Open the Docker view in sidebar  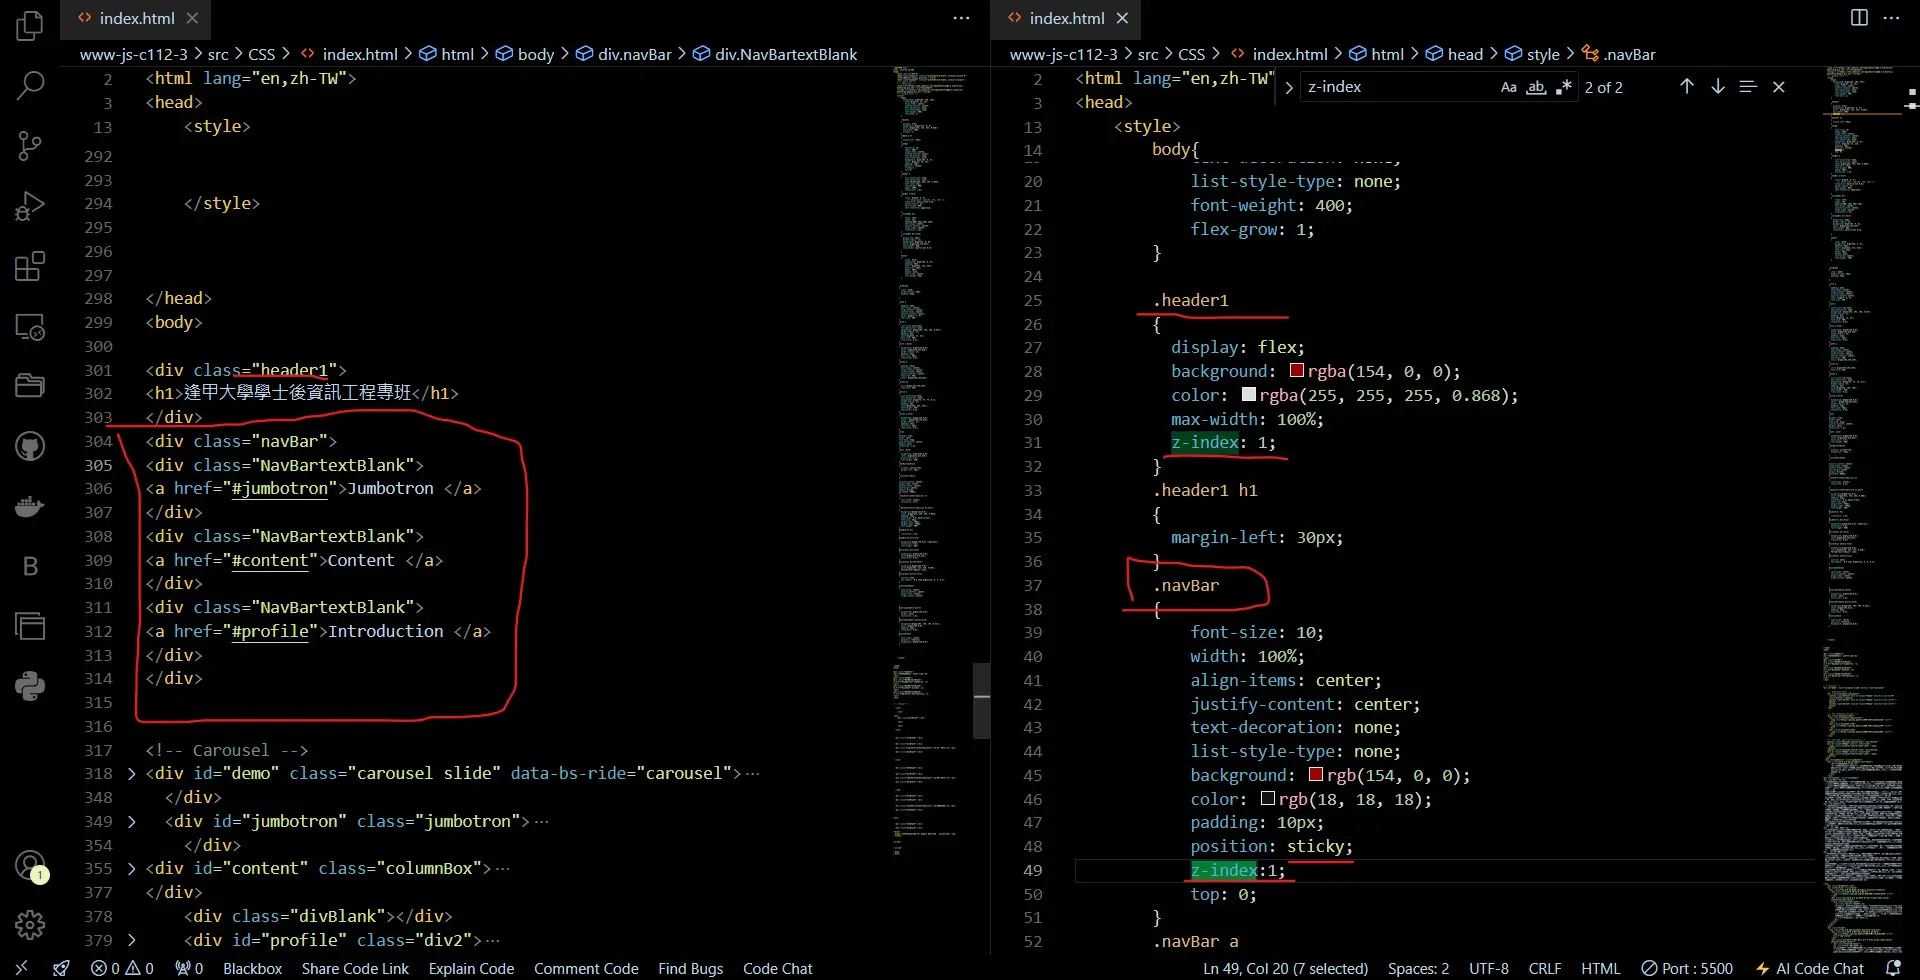30,507
